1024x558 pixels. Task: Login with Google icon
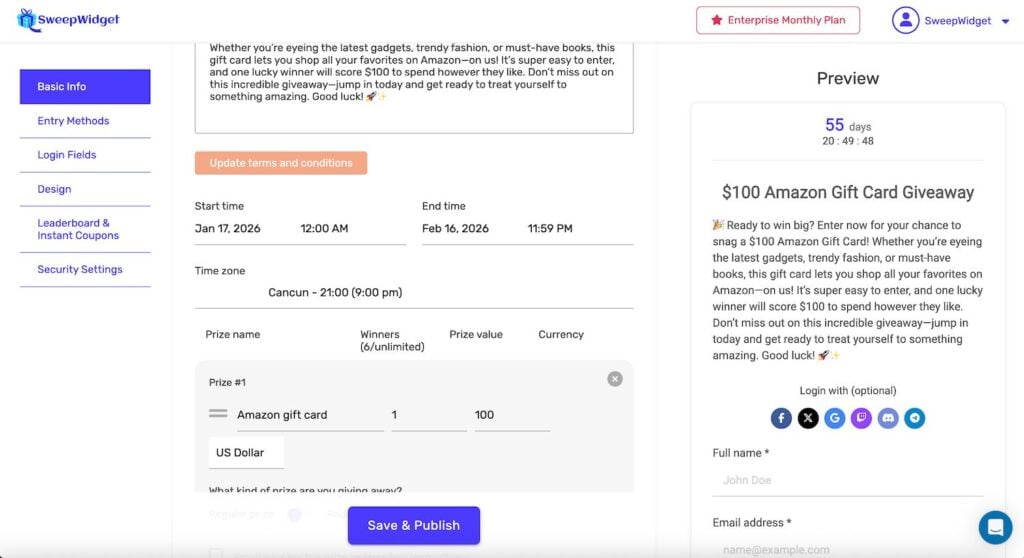[835, 418]
